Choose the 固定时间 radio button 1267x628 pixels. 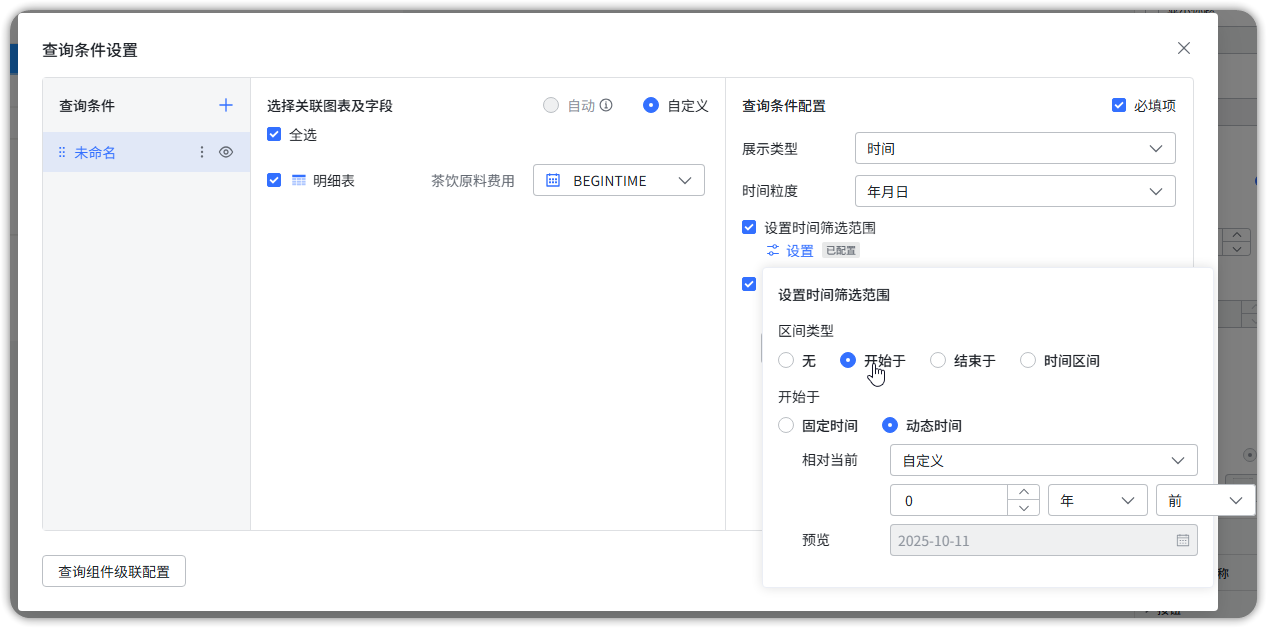(x=787, y=425)
